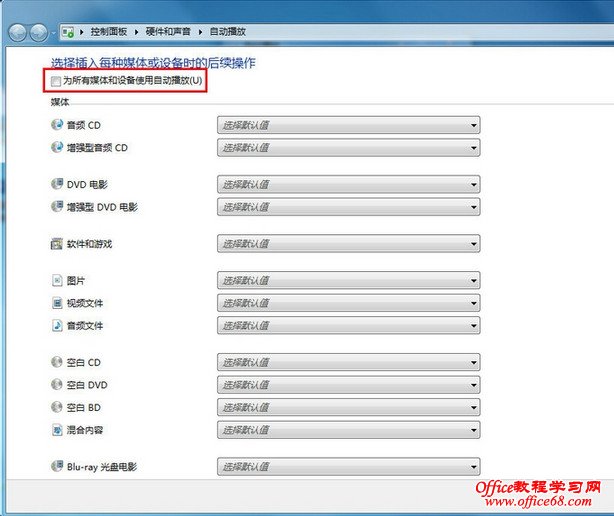The width and height of the screenshot is (614, 516).
Task: Open the 混合内容 dropdown
Action: pos(349,430)
